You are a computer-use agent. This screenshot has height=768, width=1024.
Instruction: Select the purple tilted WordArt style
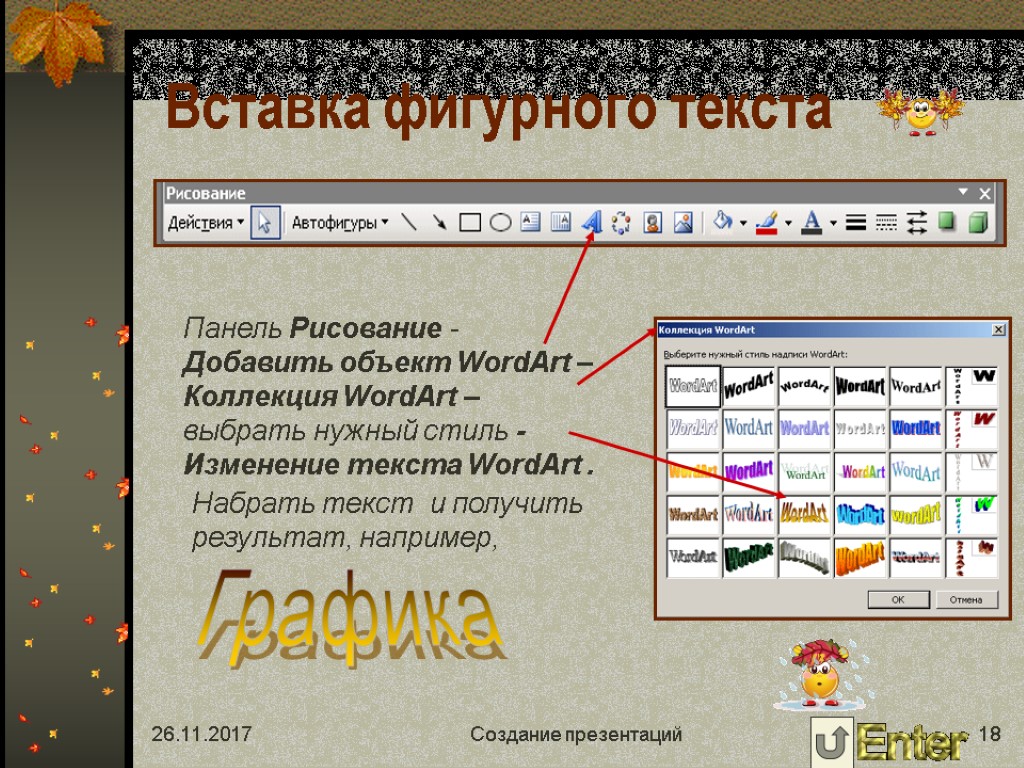[x=748, y=471]
